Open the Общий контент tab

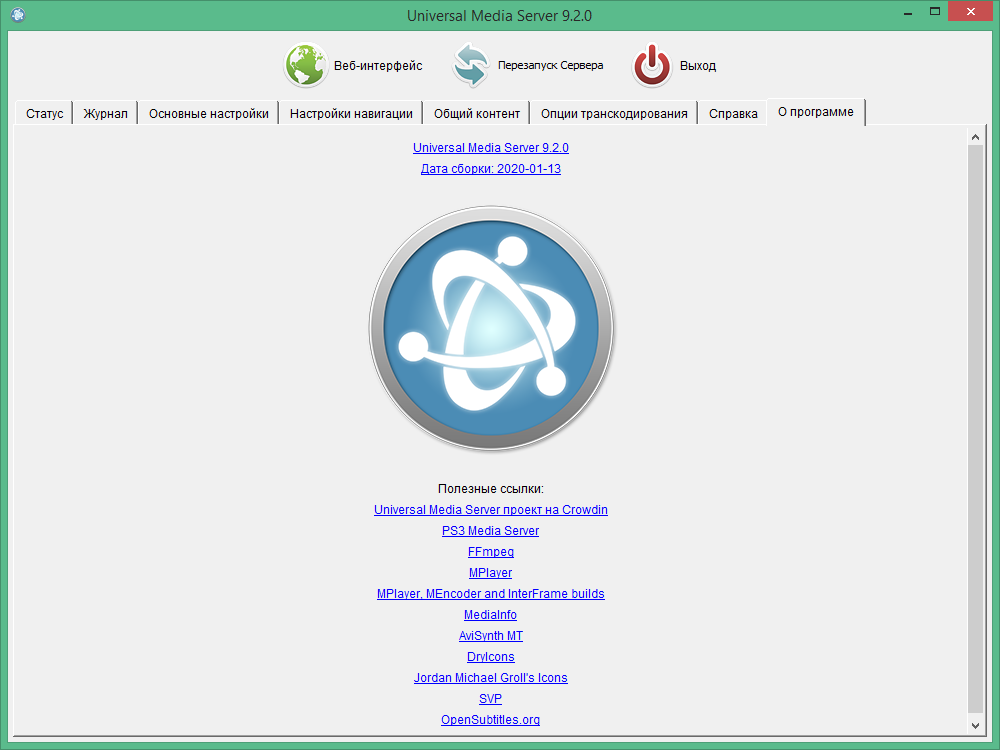tap(477, 113)
